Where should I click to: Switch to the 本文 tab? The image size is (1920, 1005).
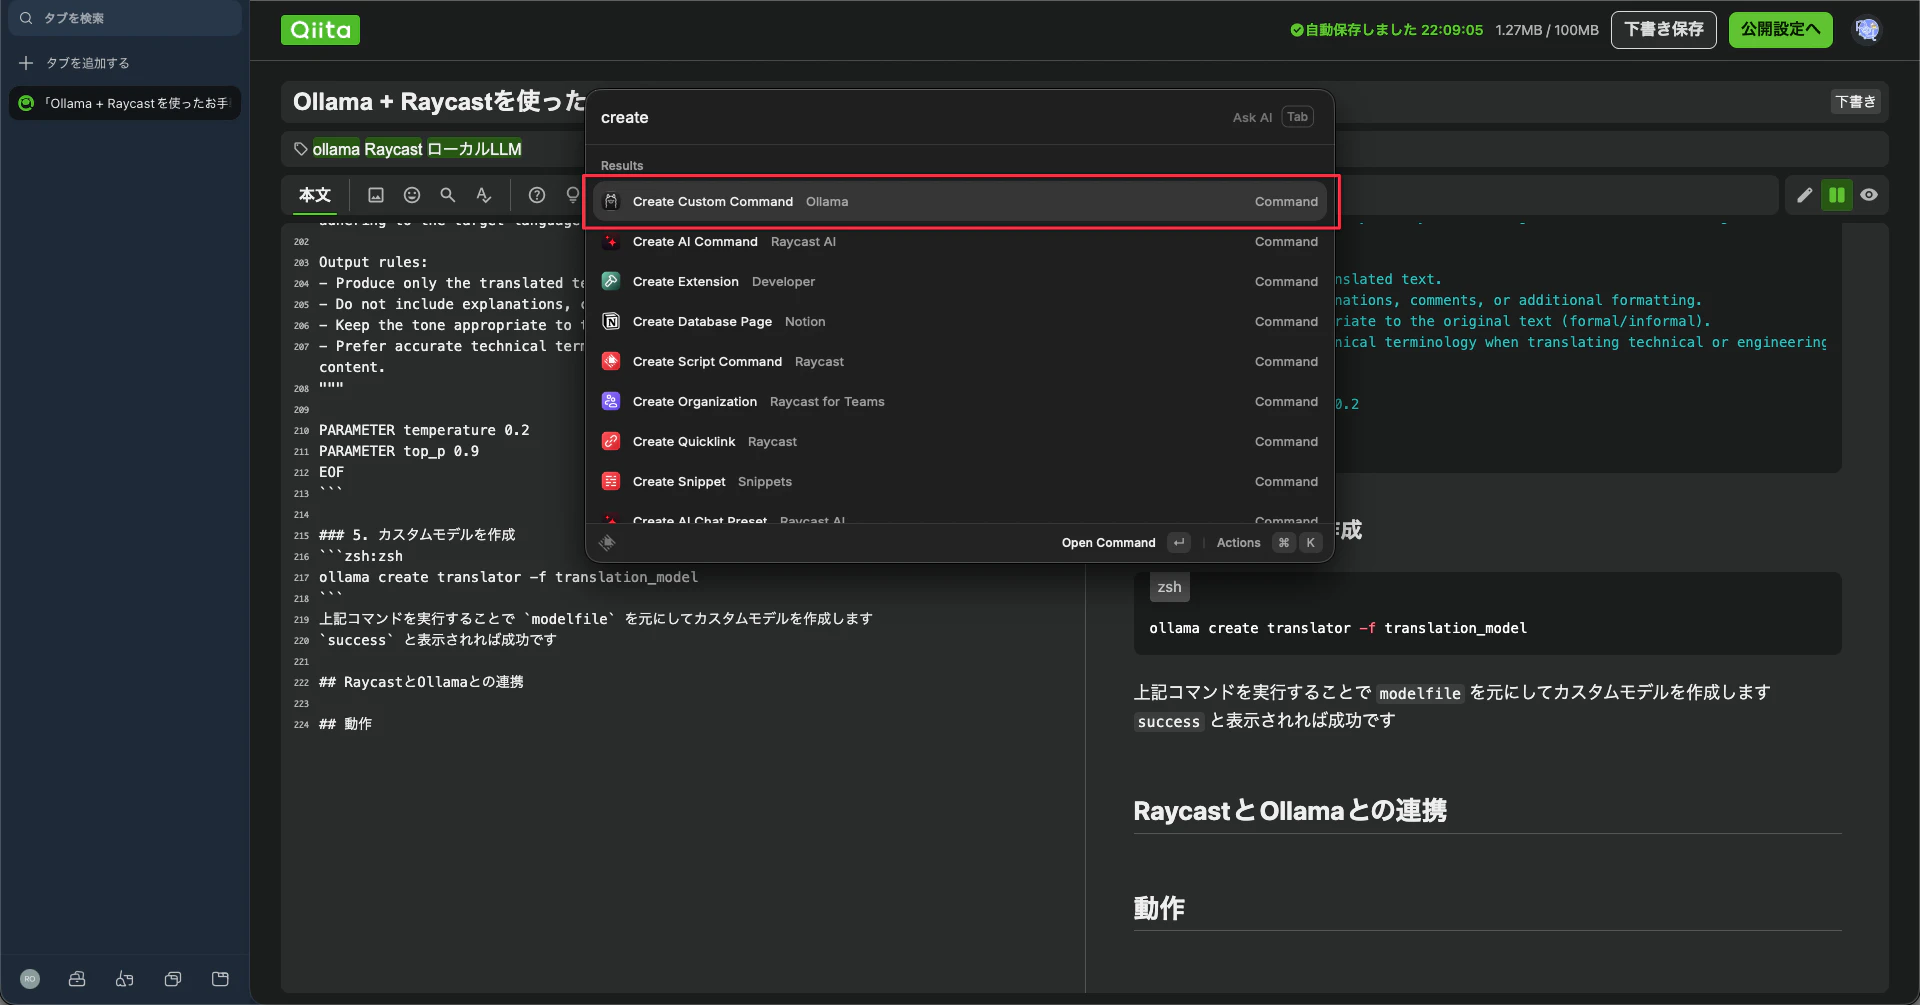click(314, 195)
